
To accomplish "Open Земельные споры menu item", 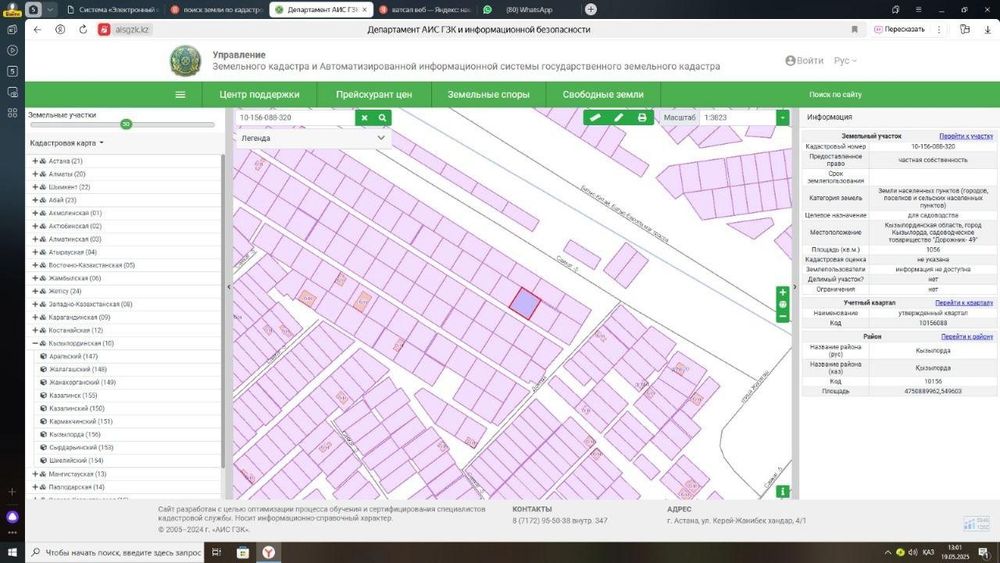I will point(489,94).
